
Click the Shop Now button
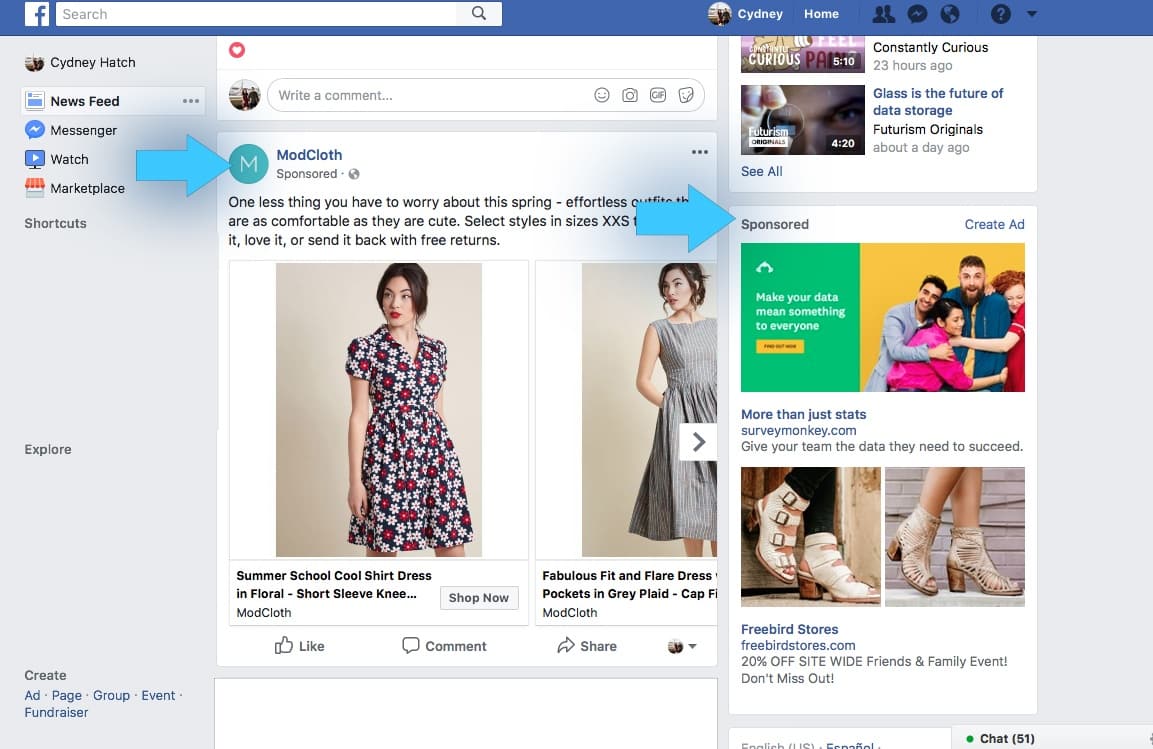[x=479, y=598]
